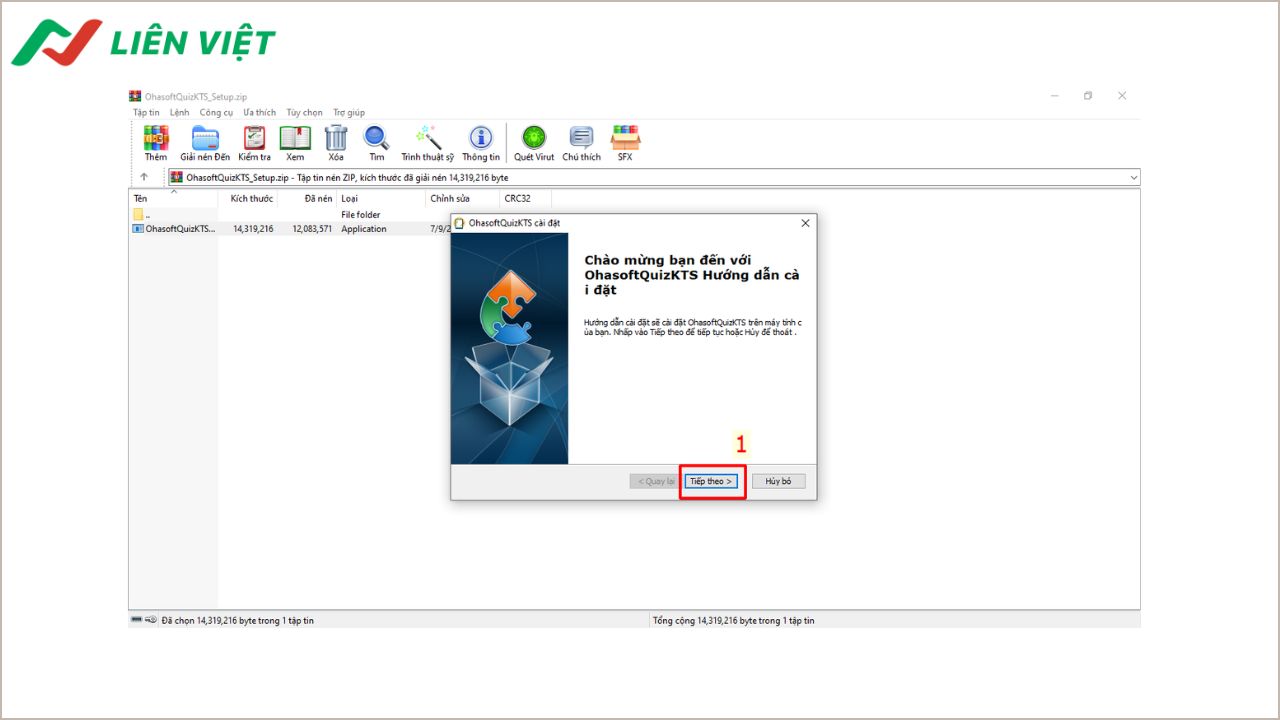Click the WinRAR title bar app icon
Screen dimensions: 1280x720
click(x=135, y=96)
